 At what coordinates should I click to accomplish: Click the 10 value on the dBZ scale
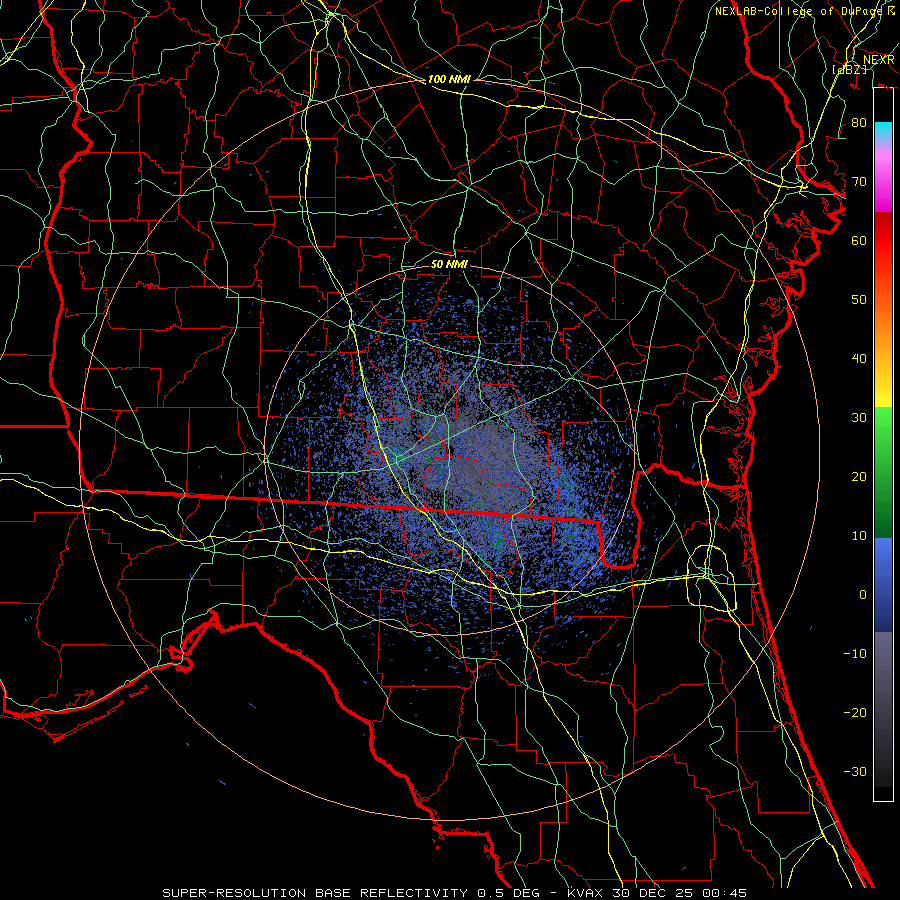point(859,536)
